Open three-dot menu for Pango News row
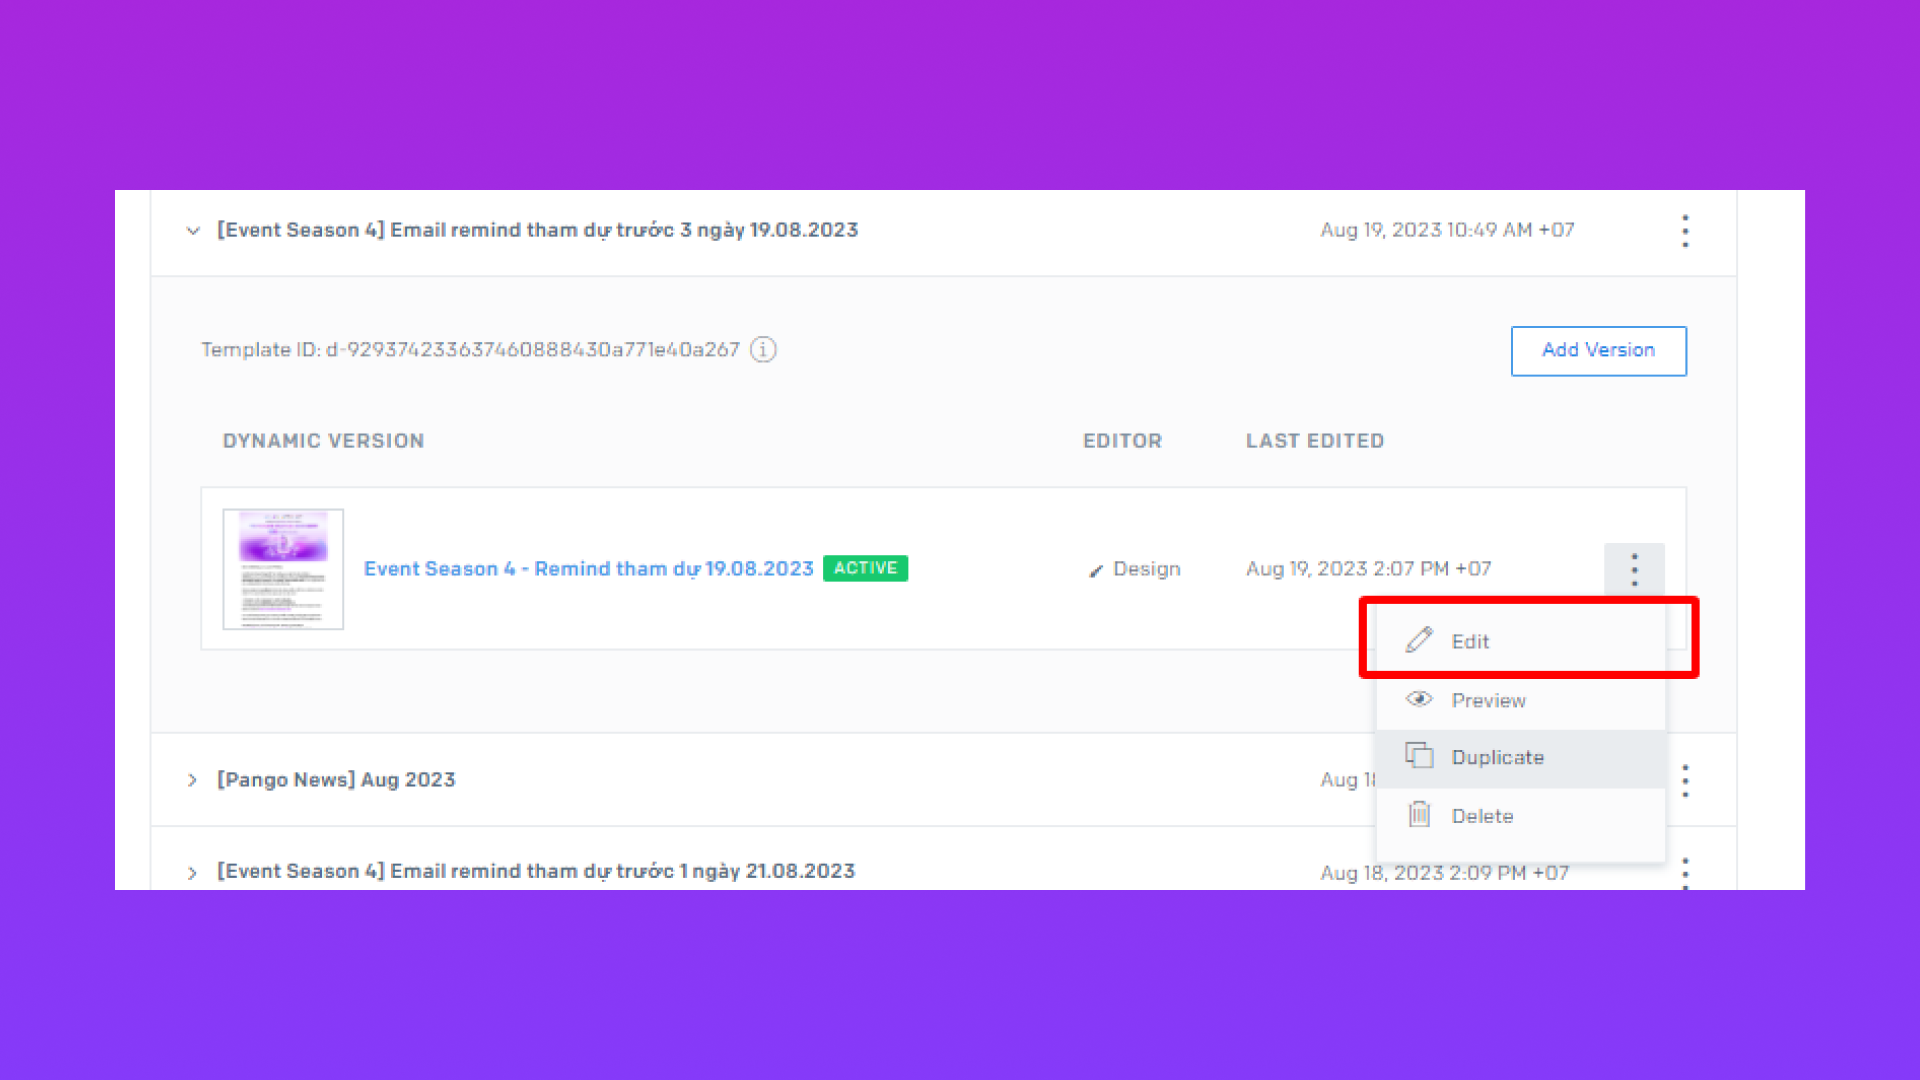The height and width of the screenshot is (1080, 1920). click(x=1685, y=780)
